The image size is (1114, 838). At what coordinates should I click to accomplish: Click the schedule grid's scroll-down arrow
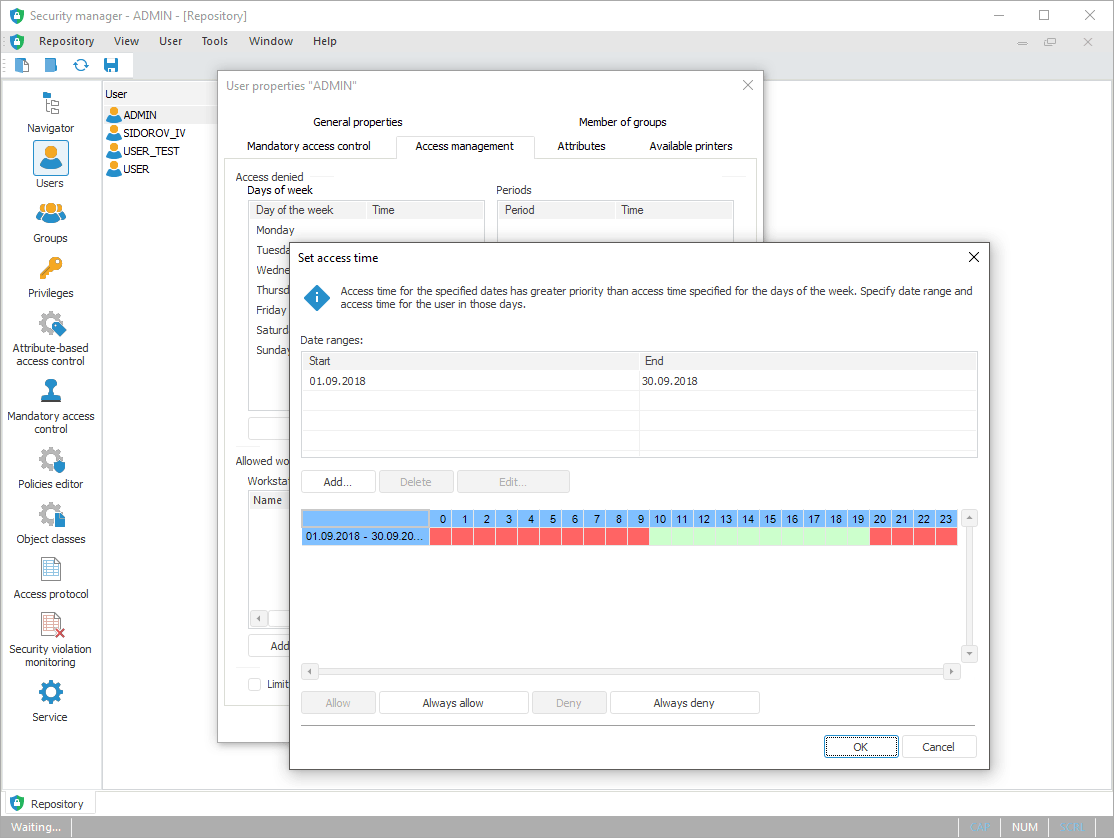(969, 653)
